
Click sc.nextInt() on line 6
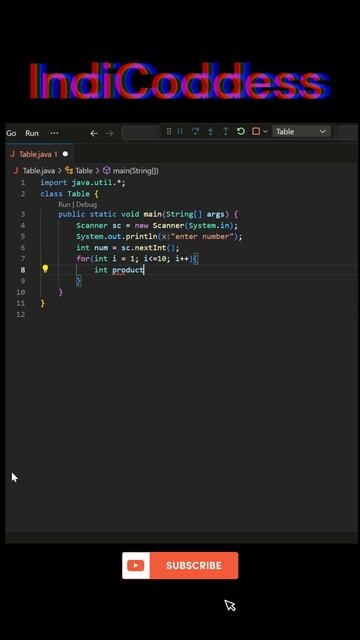coord(148,248)
